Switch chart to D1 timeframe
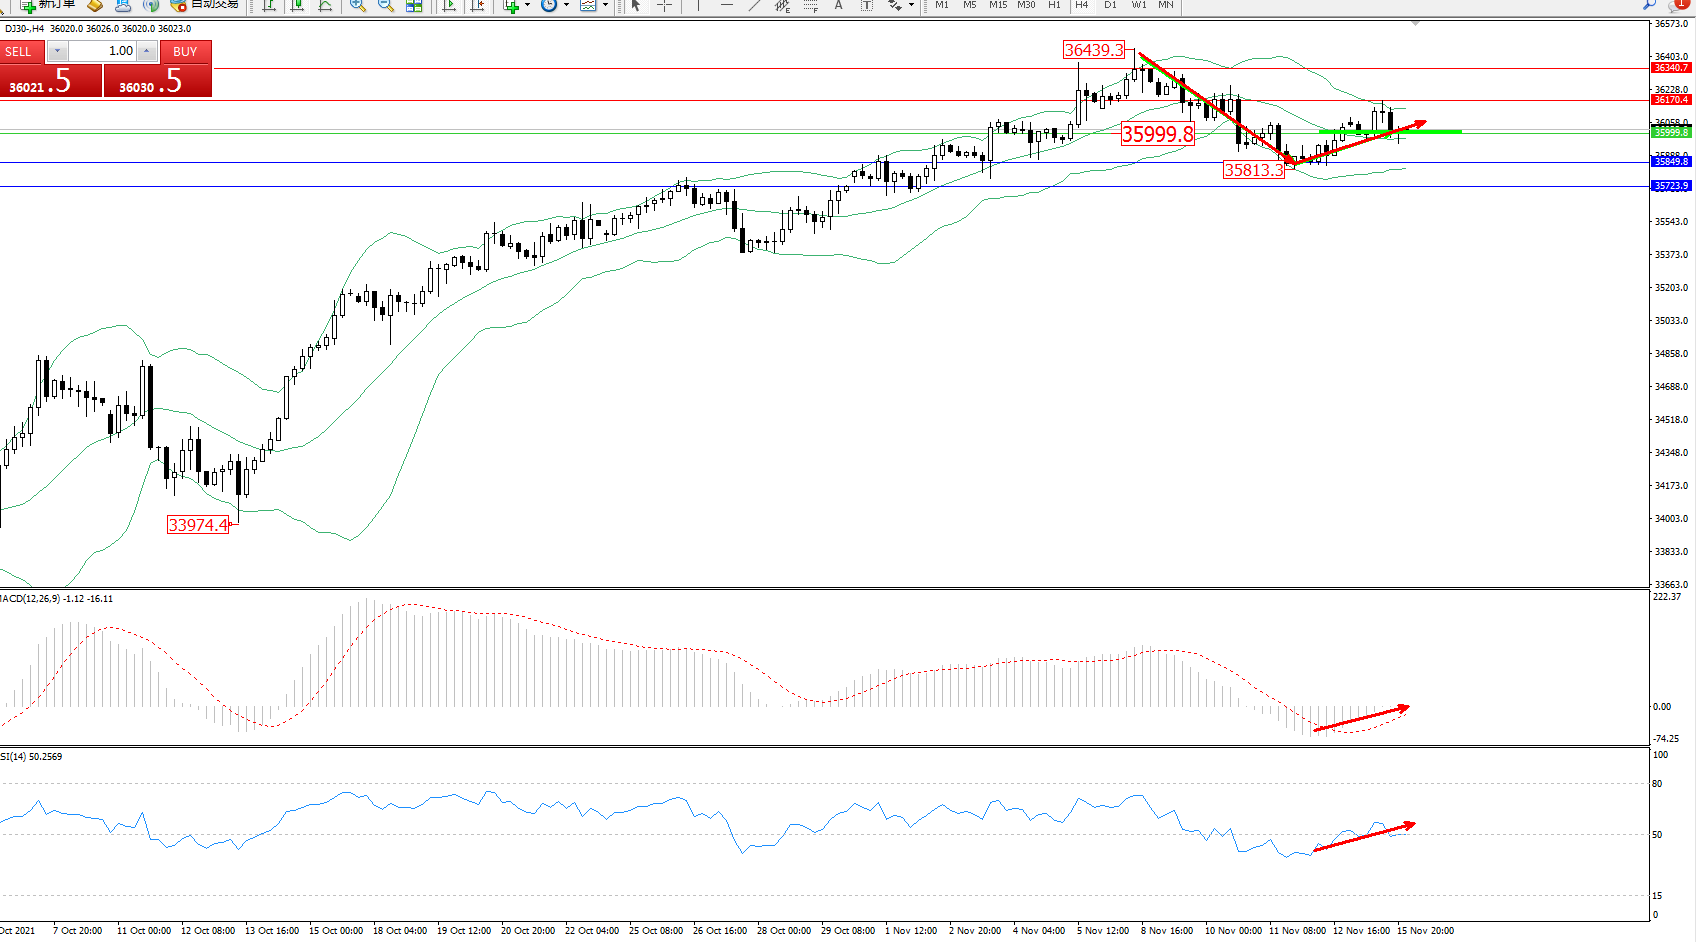Viewport: 1696px width, 942px height. click(x=1110, y=5)
